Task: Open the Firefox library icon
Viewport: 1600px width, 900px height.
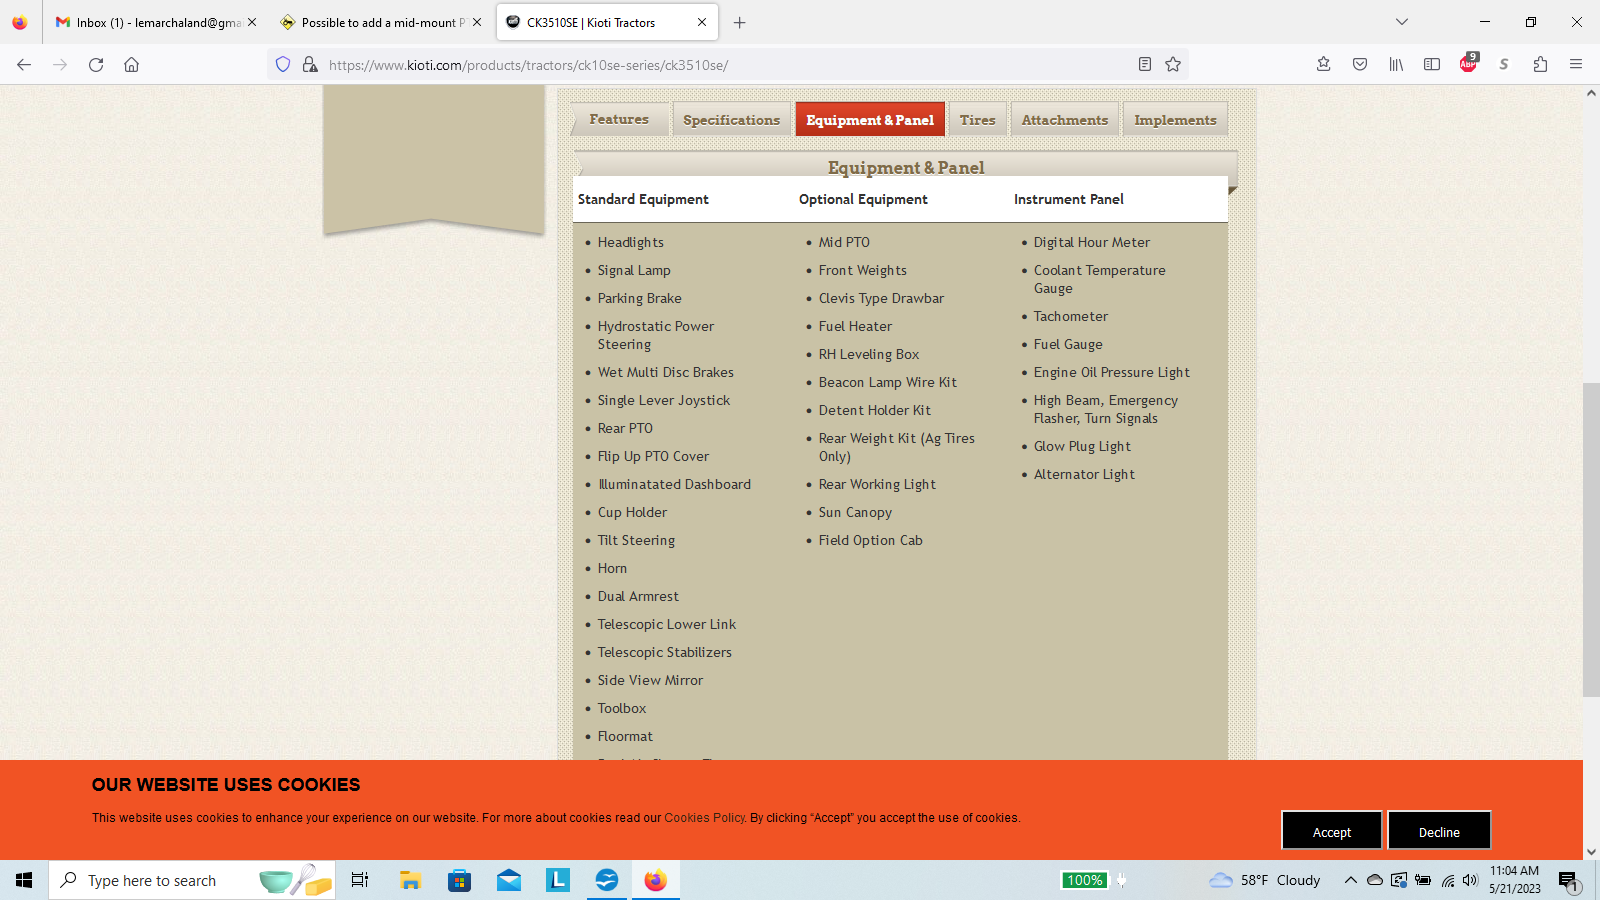Action: coord(1396,65)
